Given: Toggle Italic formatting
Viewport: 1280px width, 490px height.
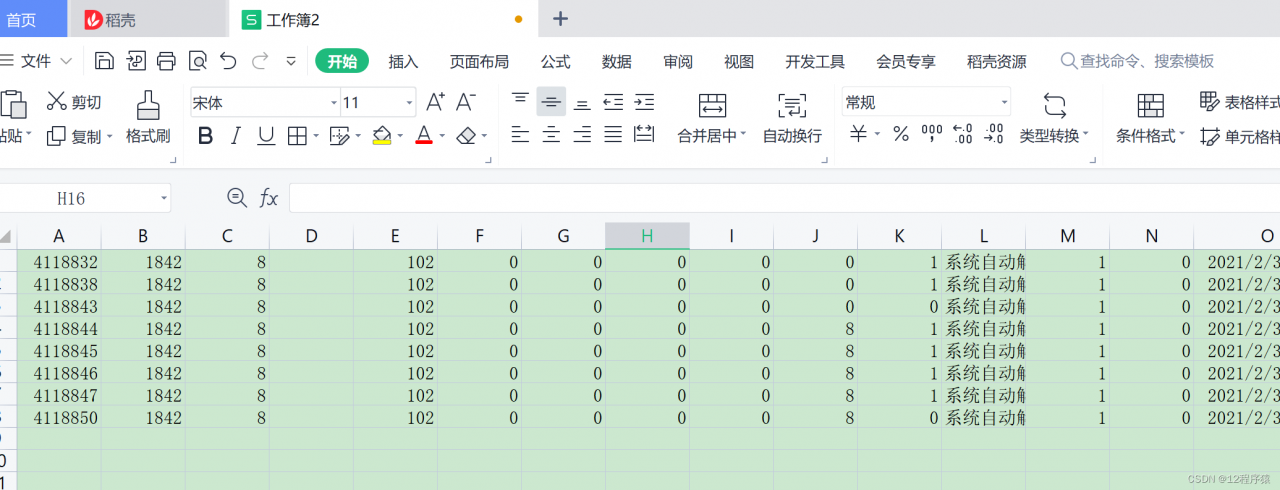Looking at the screenshot, I should coord(236,136).
